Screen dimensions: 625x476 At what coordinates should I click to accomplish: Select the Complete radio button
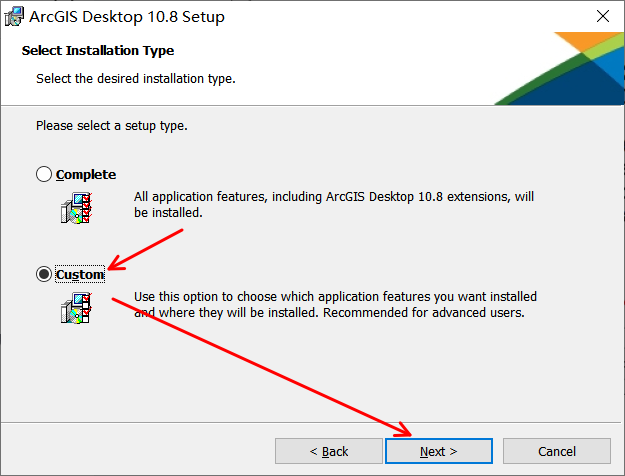click(44, 174)
